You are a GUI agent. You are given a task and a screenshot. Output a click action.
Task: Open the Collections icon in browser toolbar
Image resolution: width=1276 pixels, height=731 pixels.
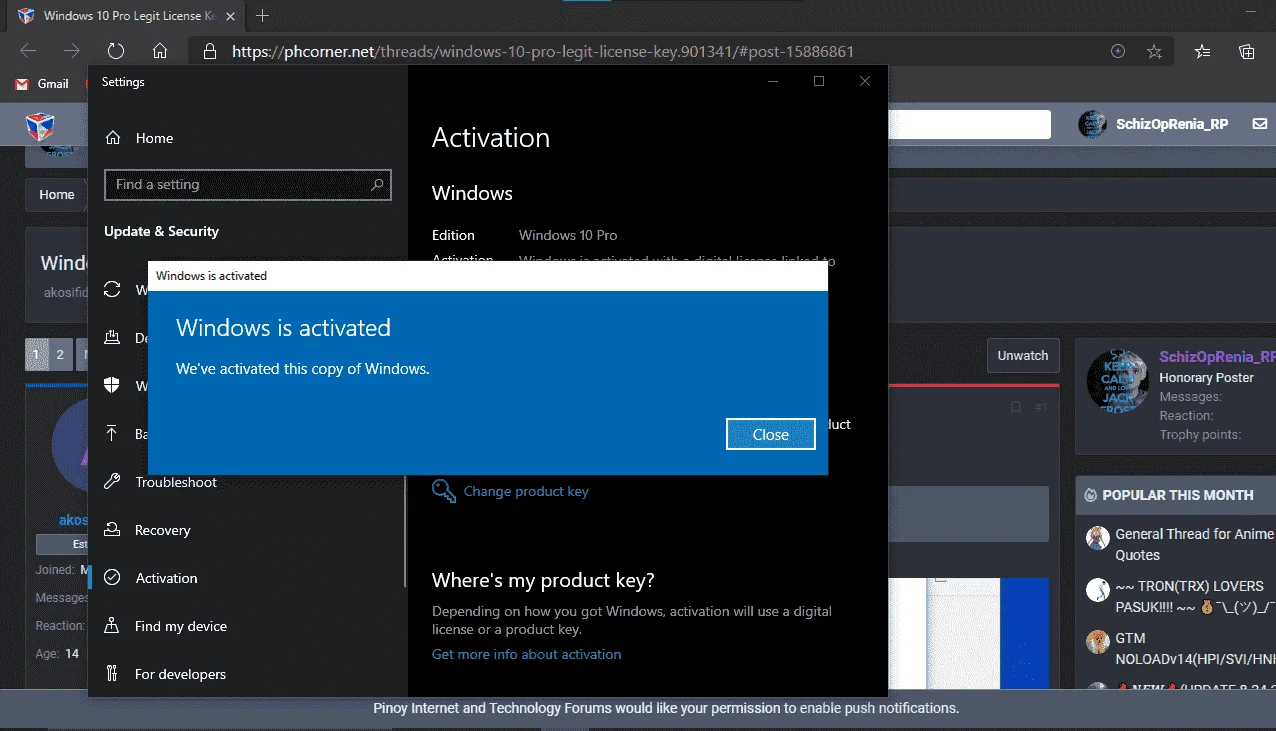[x=1246, y=51]
